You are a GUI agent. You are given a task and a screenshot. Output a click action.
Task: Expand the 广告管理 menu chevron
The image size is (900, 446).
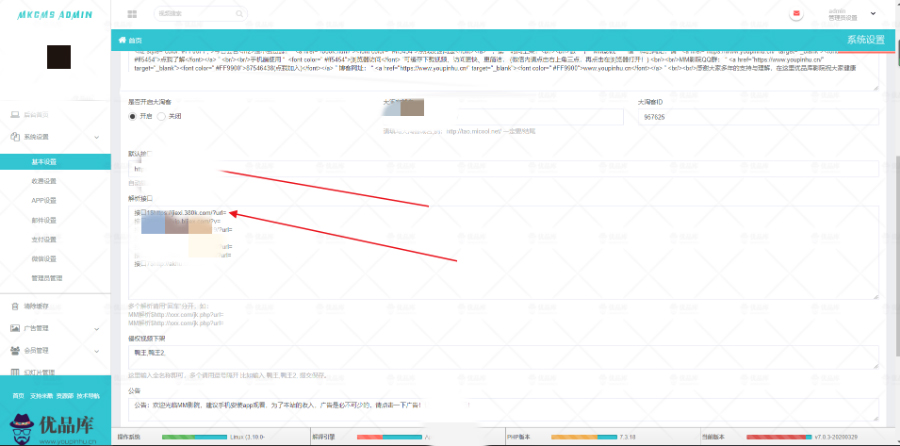click(96, 329)
